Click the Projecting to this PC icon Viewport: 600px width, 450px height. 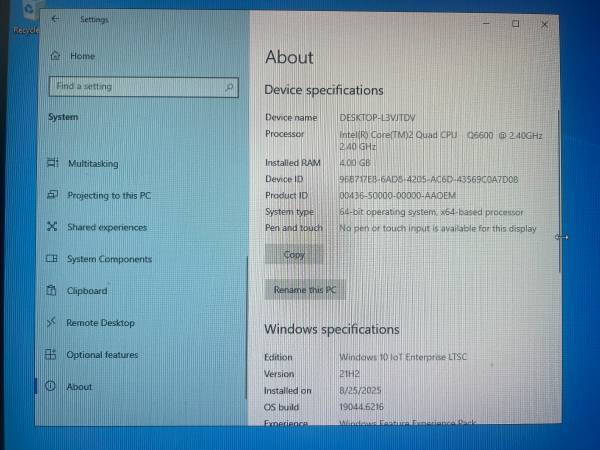(52, 196)
